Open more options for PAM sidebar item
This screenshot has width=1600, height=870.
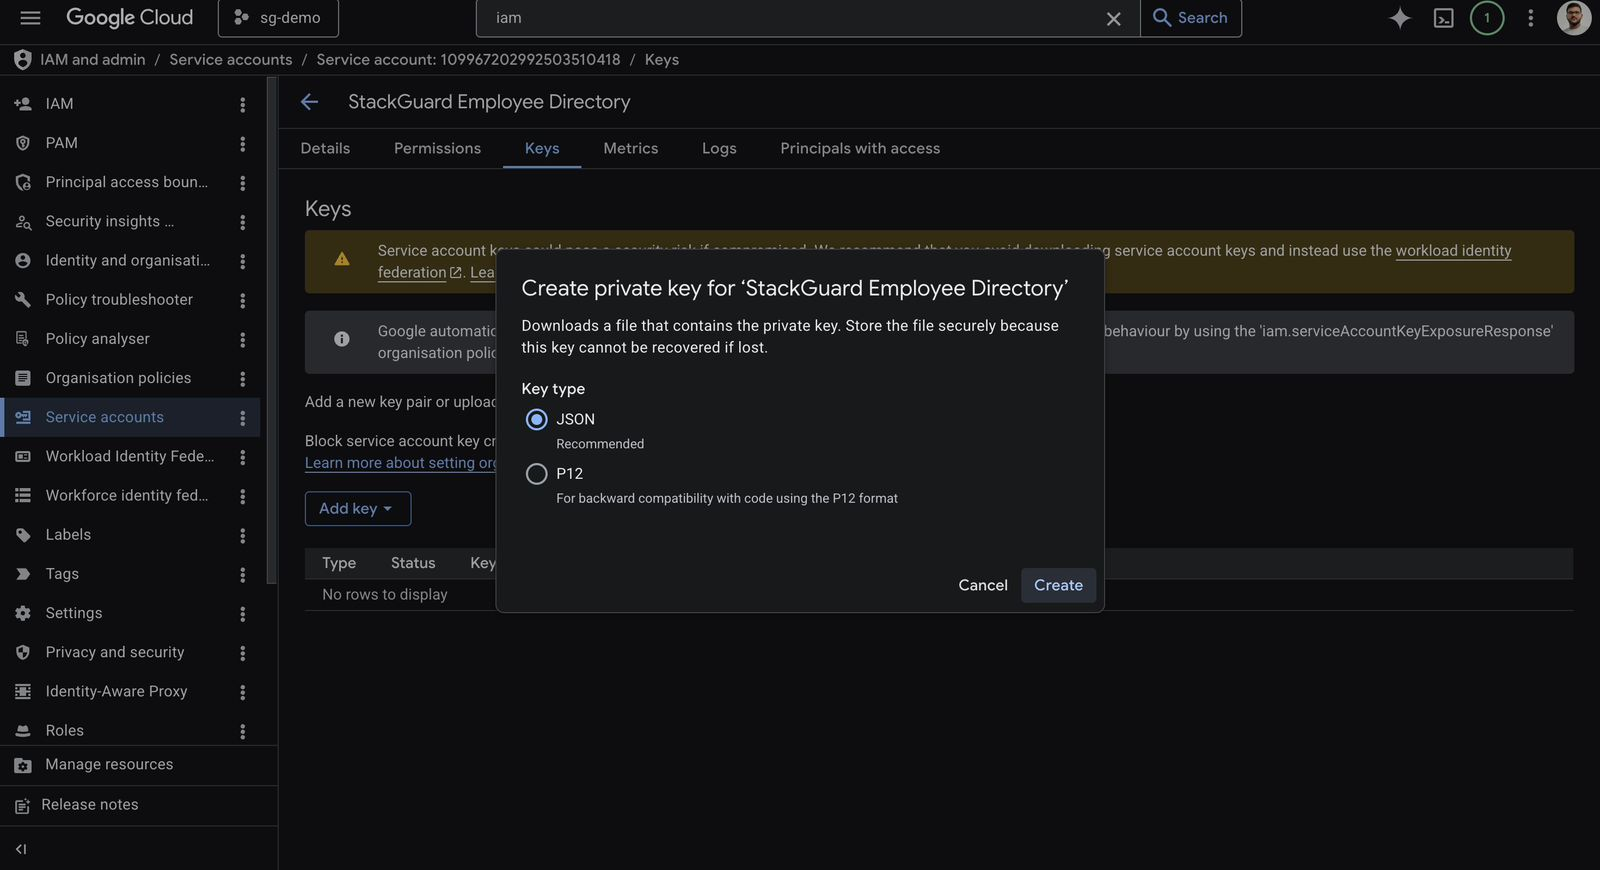coord(242,143)
